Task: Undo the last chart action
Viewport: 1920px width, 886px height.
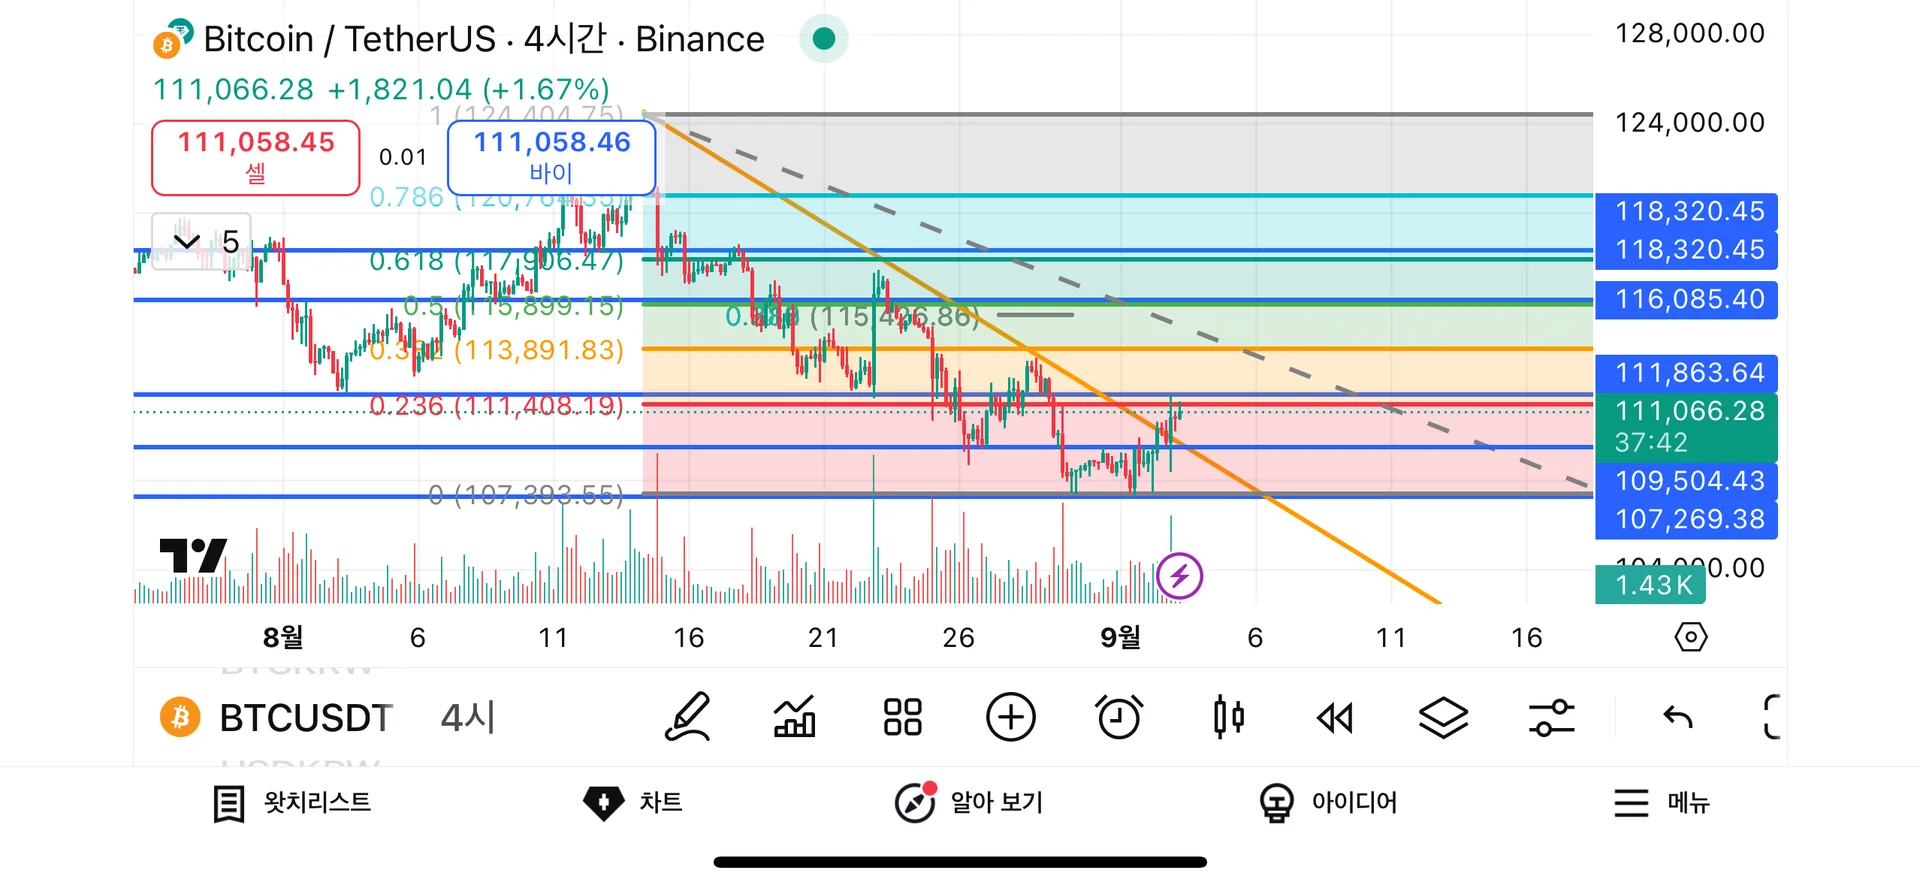Action: [x=1677, y=718]
